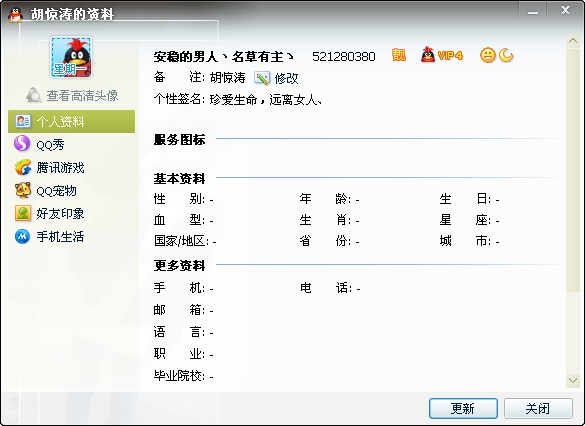
Task: Click the 更多资料 section header
Action: point(179,266)
